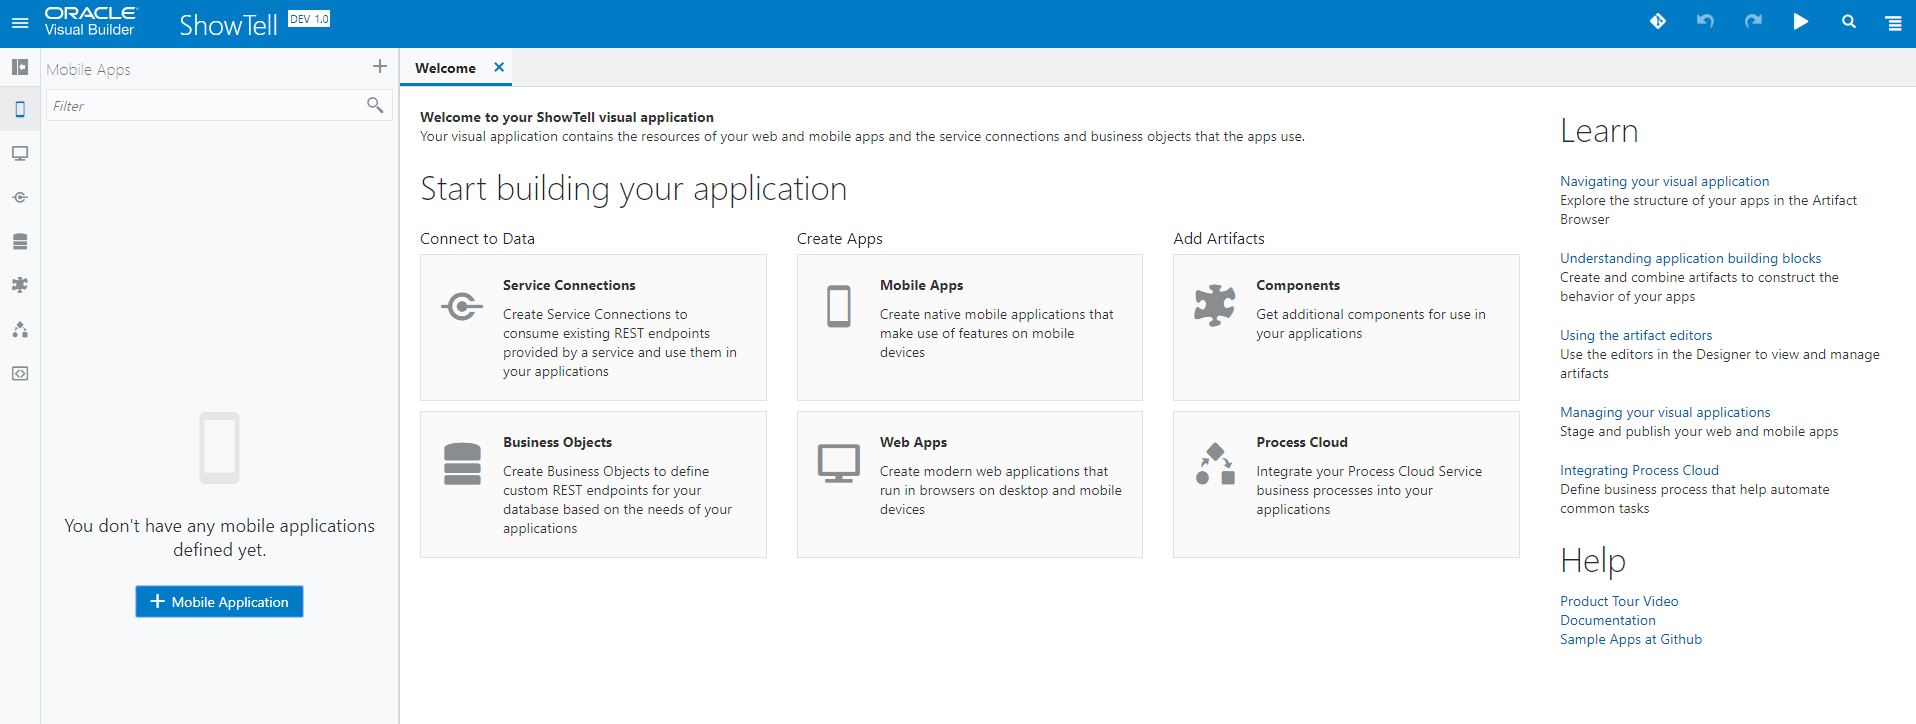Click the Filter input field
The image size is (1916, 724).
pos(219,105)
